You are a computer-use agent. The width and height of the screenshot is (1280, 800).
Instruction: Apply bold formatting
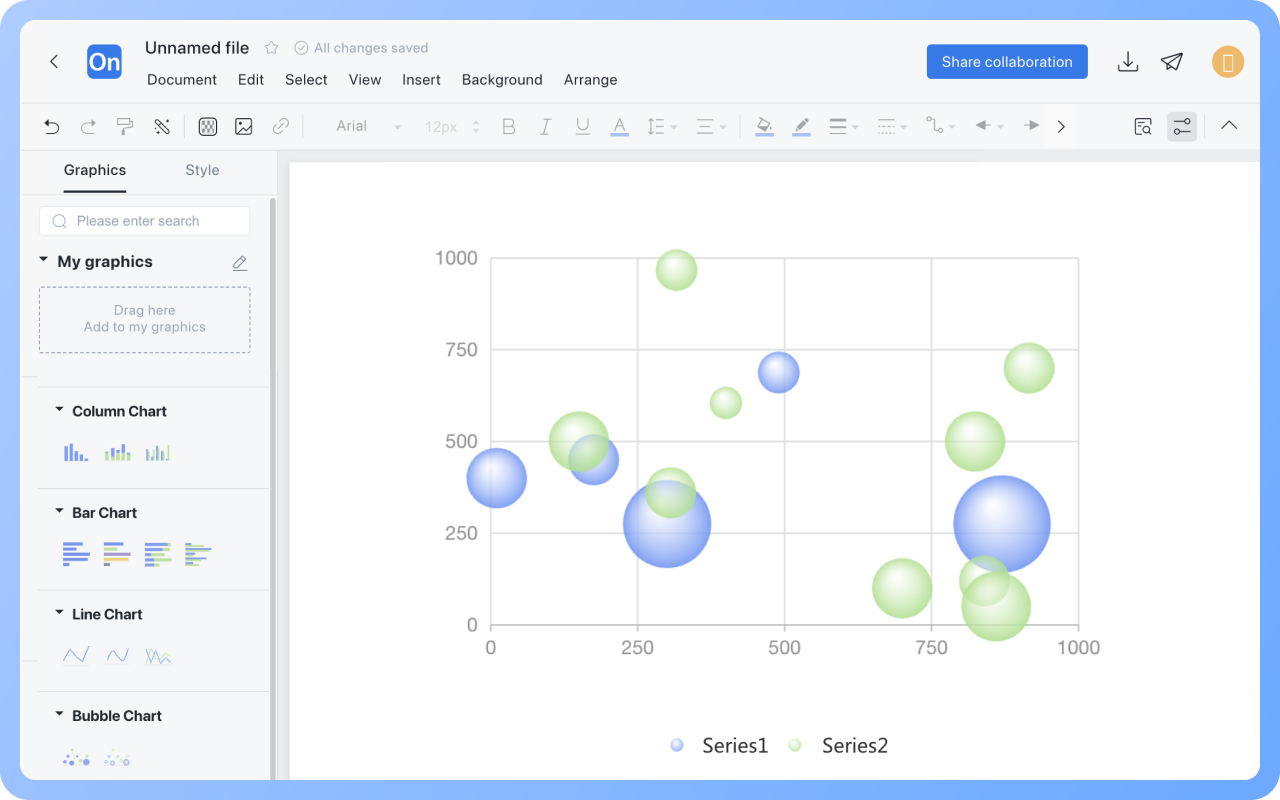(509, 126)
